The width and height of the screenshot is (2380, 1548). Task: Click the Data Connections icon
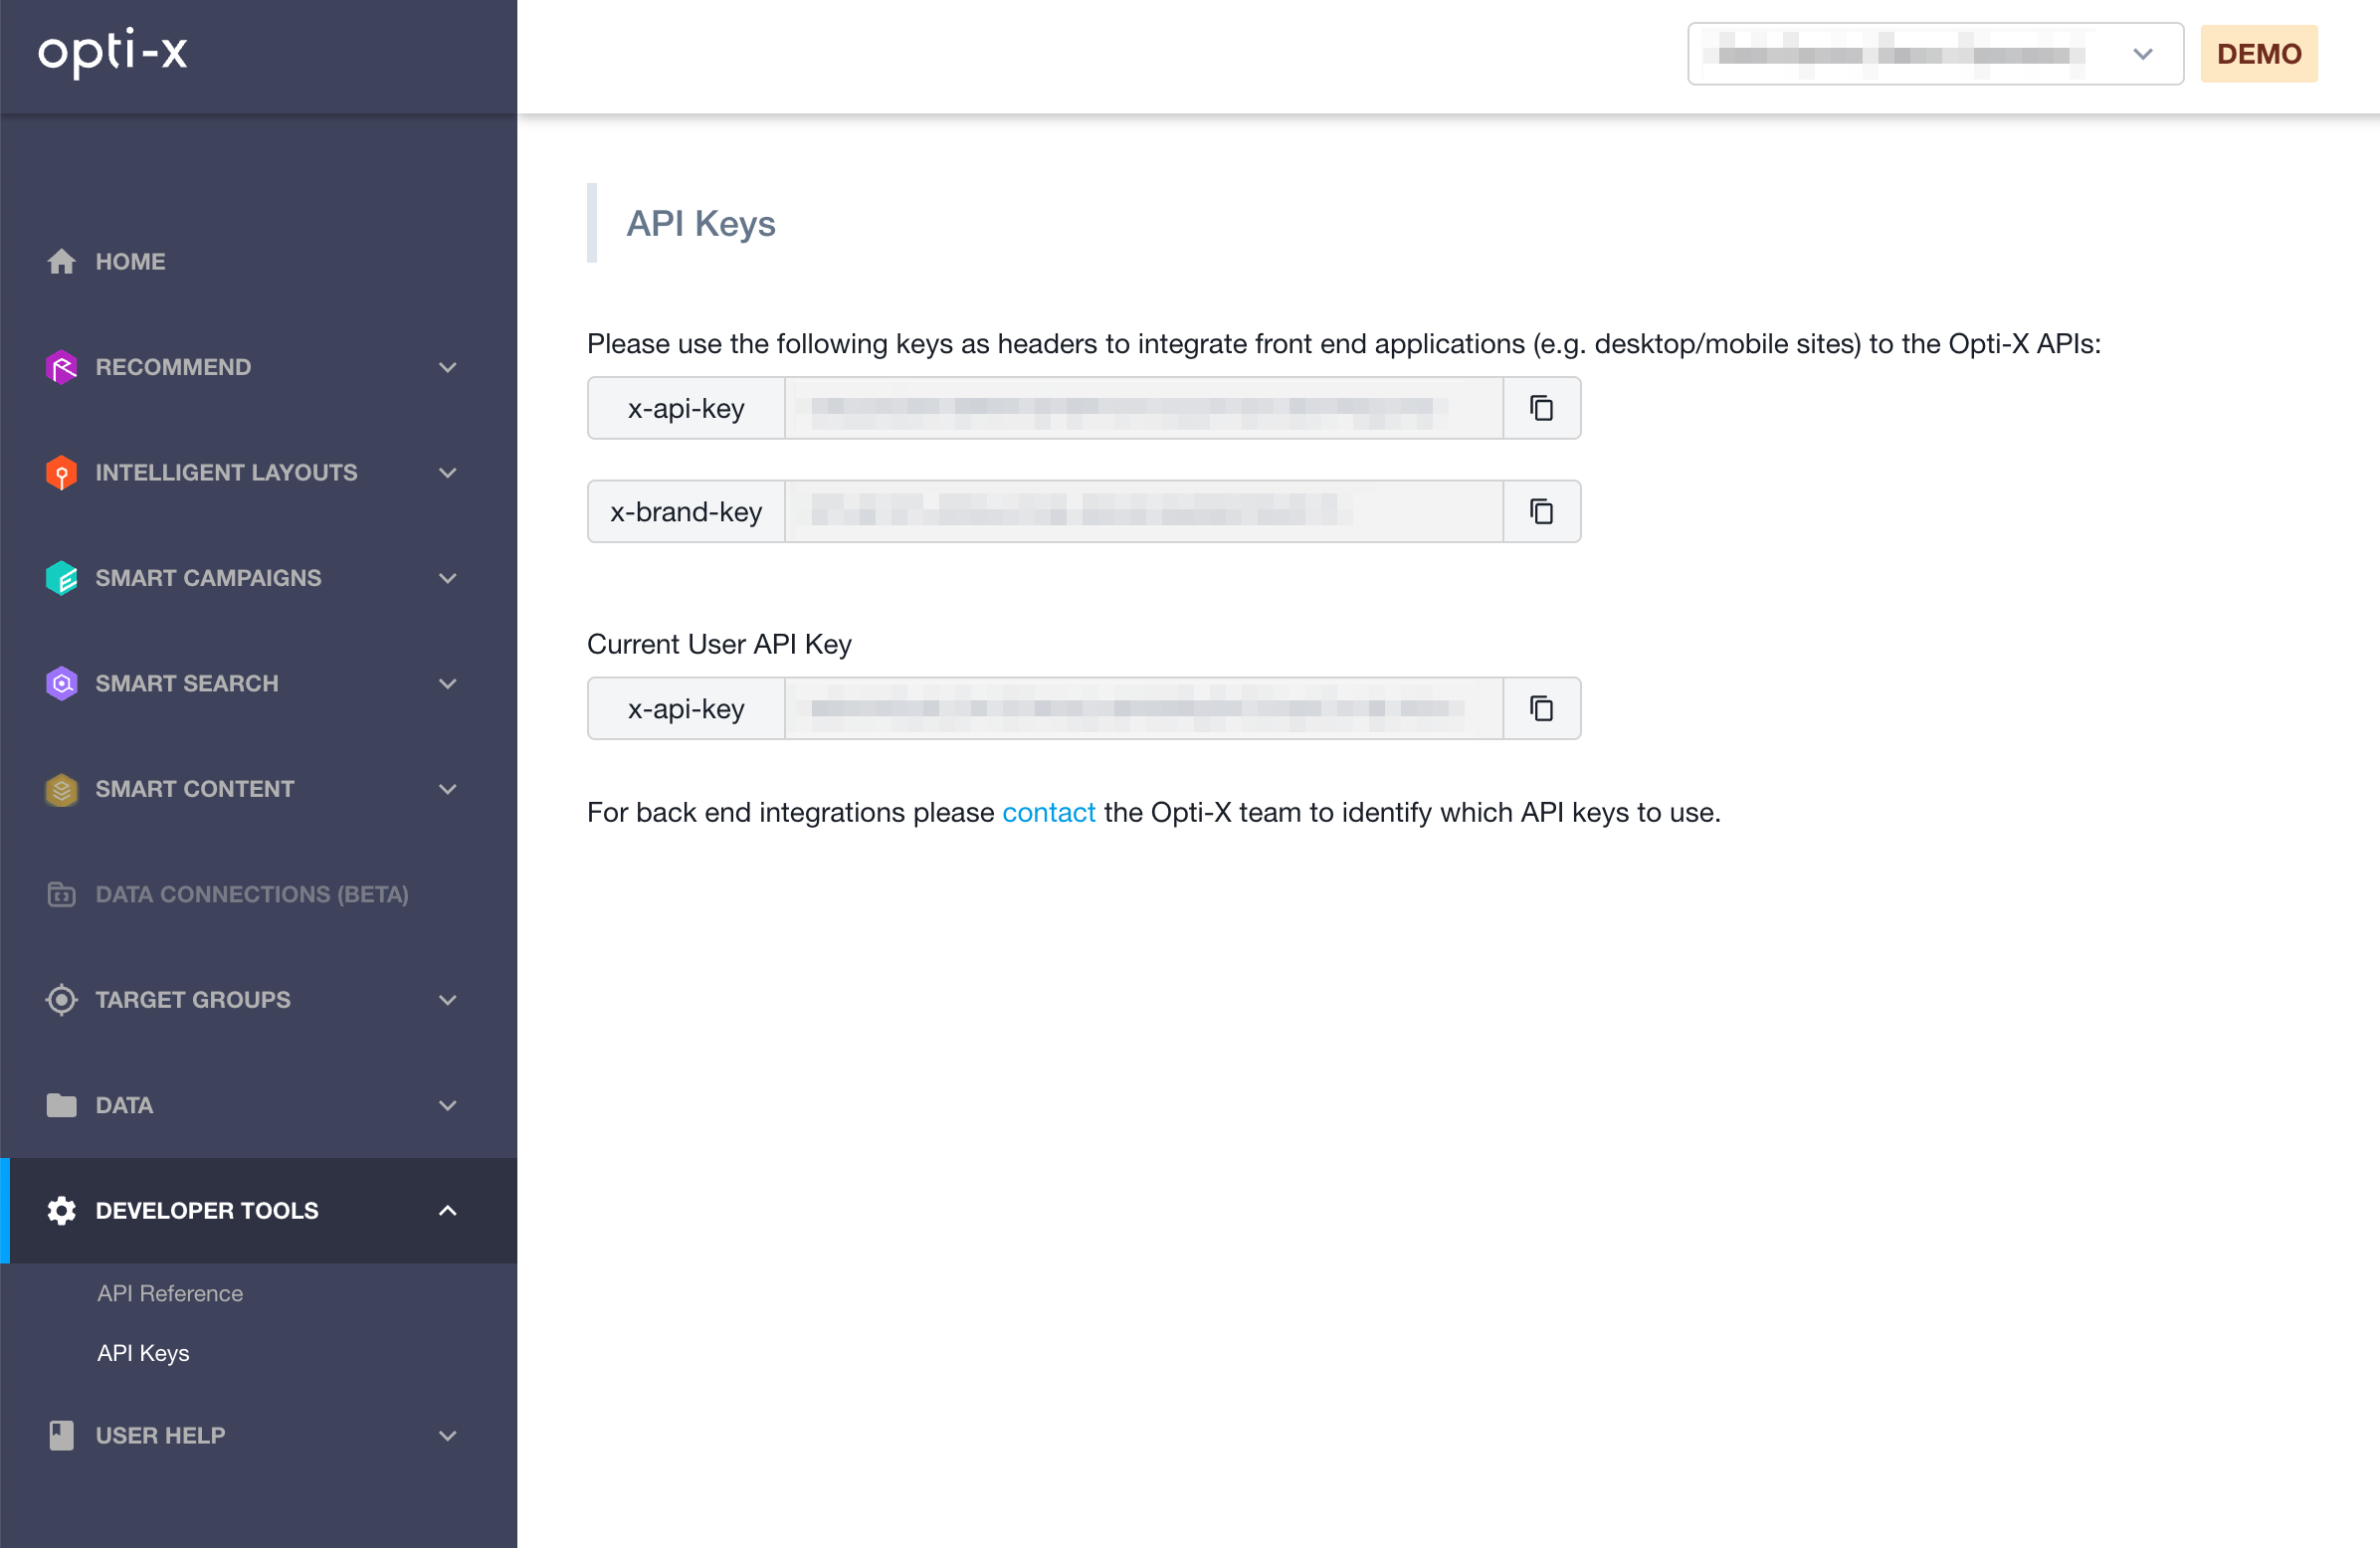[x=61, y=894]
